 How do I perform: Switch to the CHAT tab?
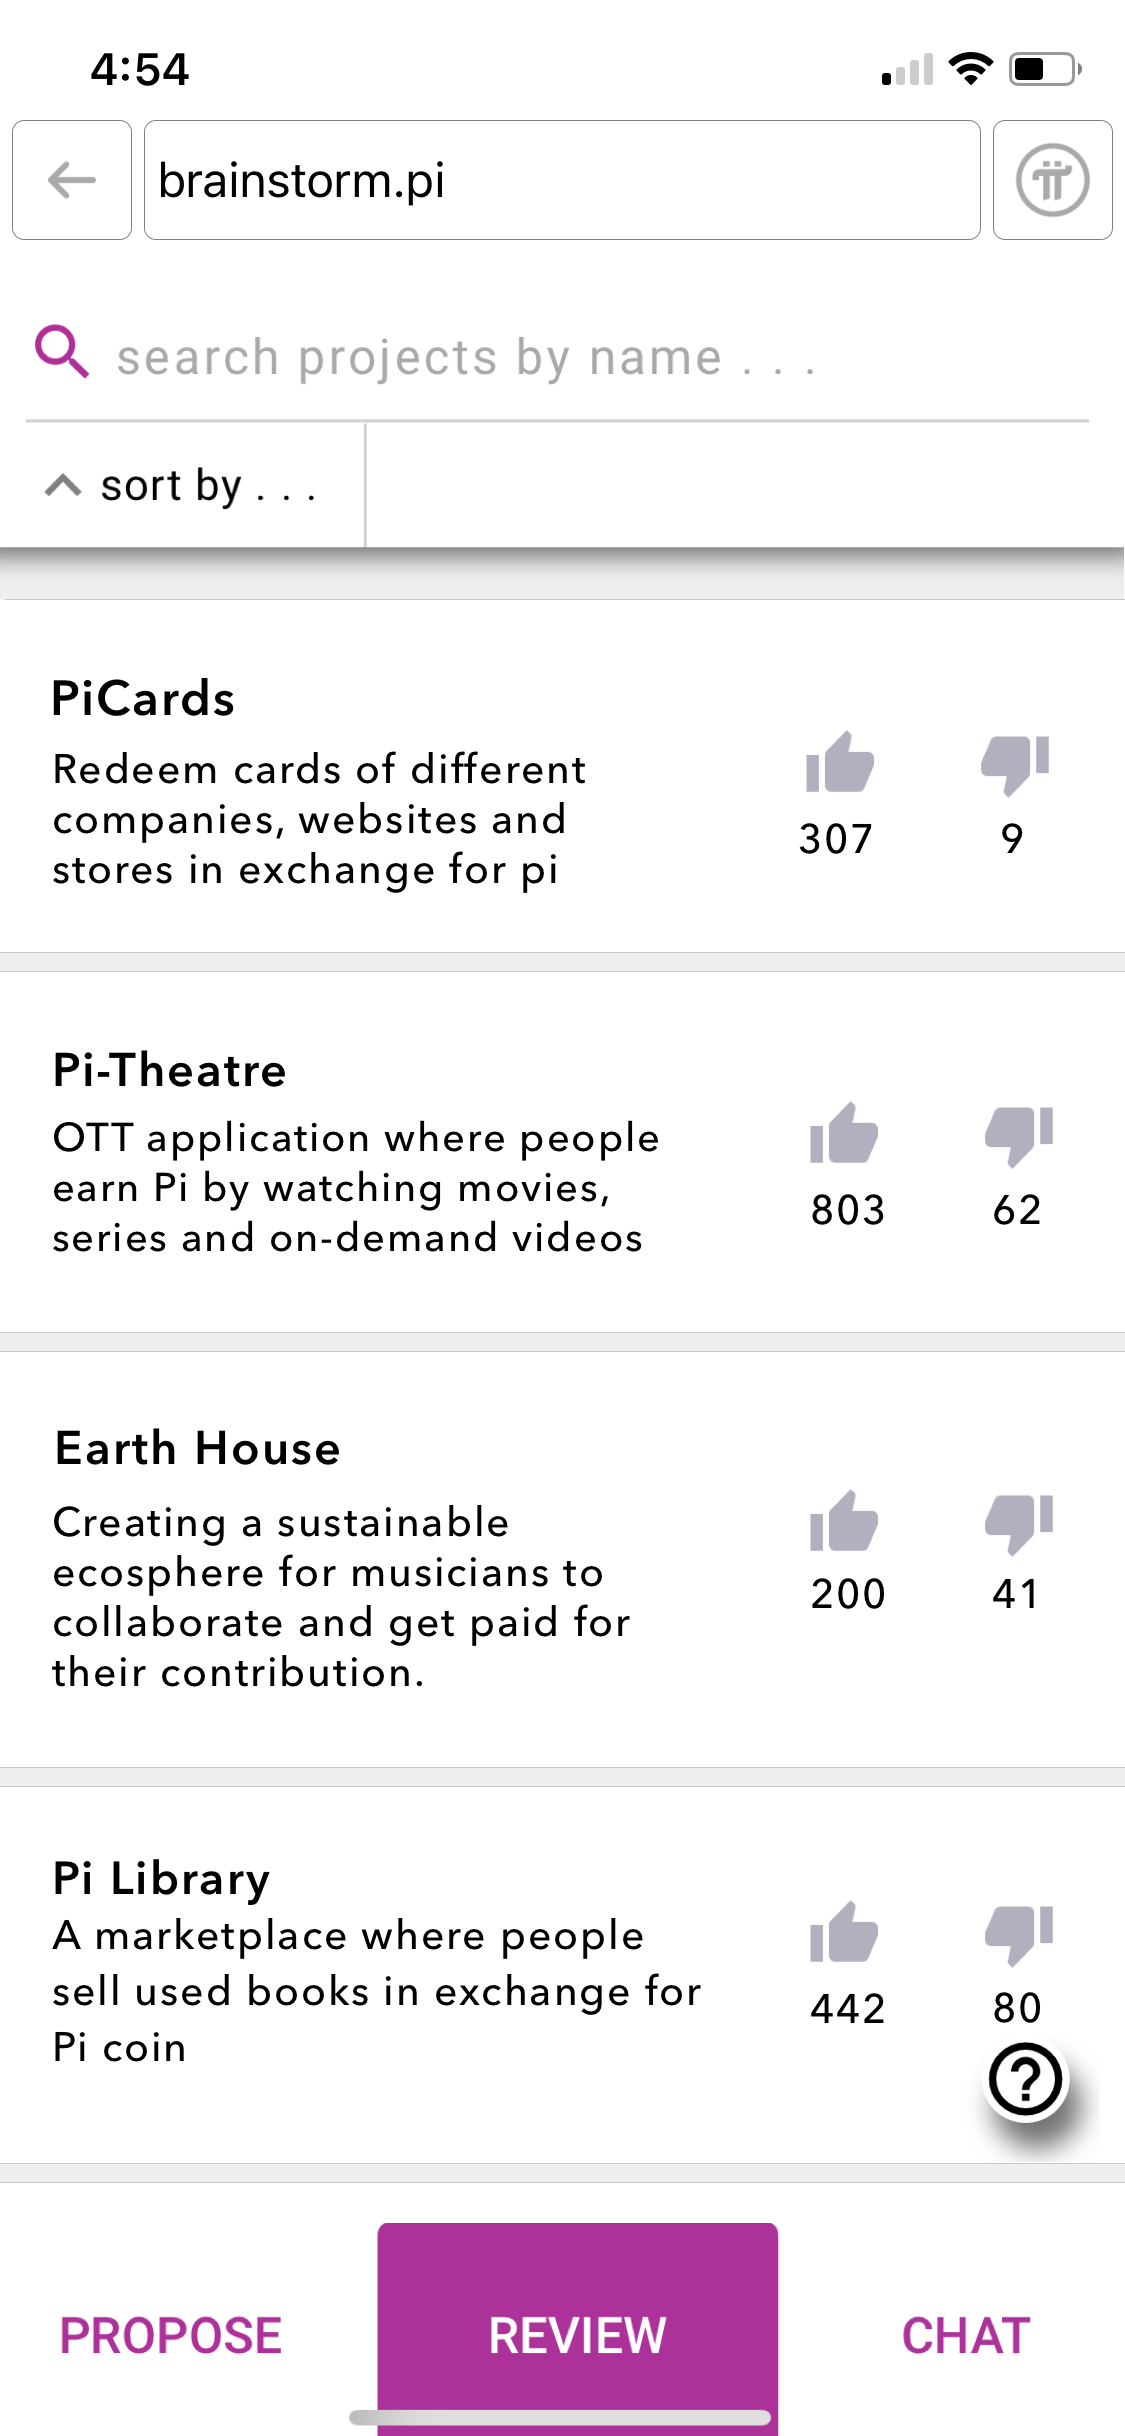click(966, 2336)
